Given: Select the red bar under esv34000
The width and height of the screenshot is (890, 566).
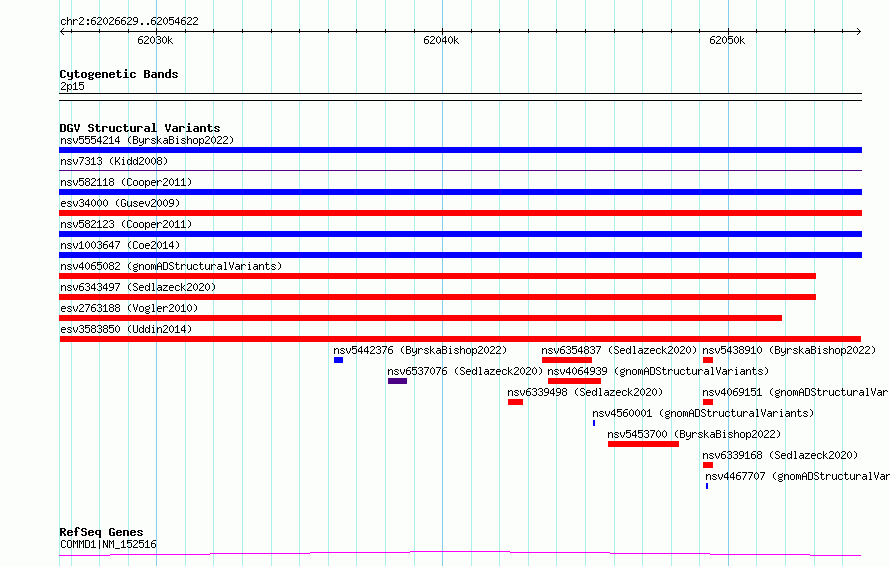Looking at the screenshot, I should tap(460, 213).
